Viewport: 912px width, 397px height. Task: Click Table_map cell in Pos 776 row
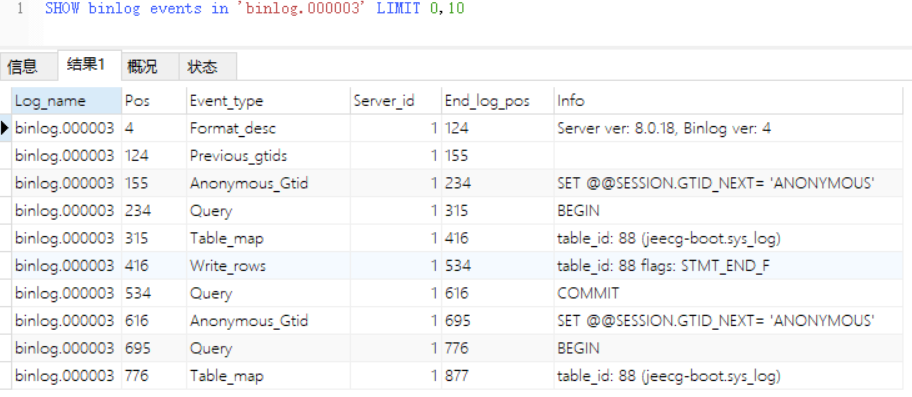[x=268, y=375]
